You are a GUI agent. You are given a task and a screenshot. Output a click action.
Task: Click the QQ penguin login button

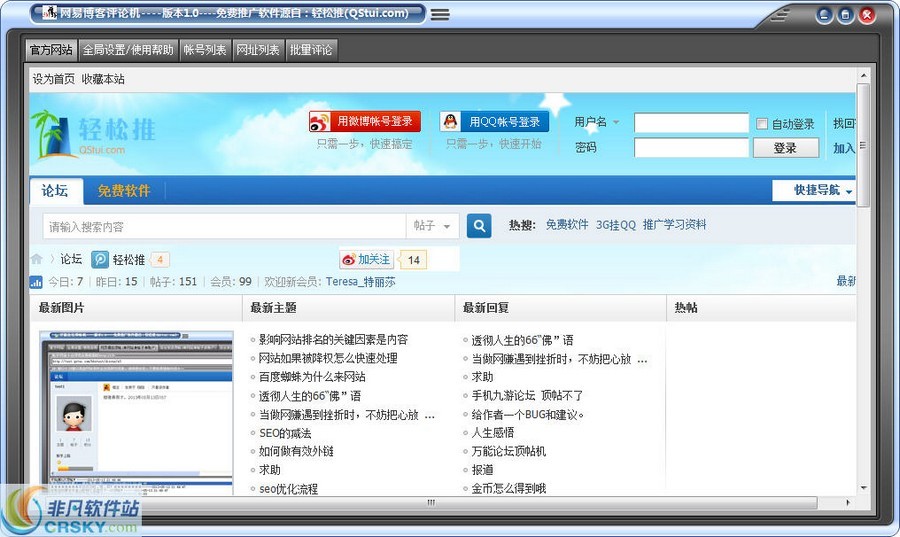[494, 122]
